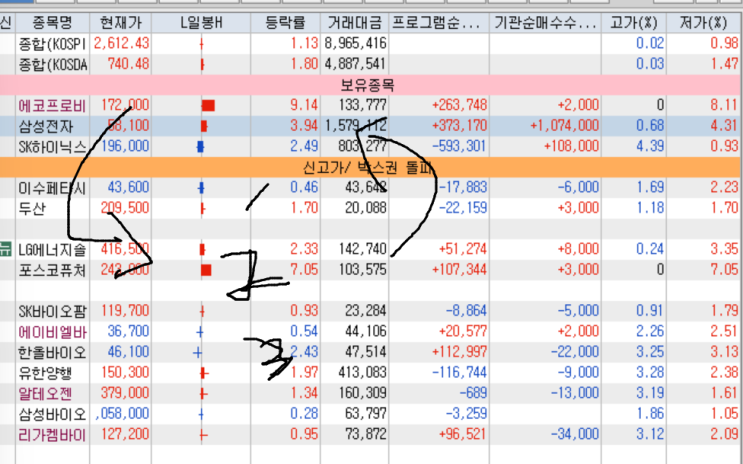Image resolution: width=743 pixels, height=464 pixels.
Task: Click KOSPI trading value 8,965,416
Action: pos(355,44)
